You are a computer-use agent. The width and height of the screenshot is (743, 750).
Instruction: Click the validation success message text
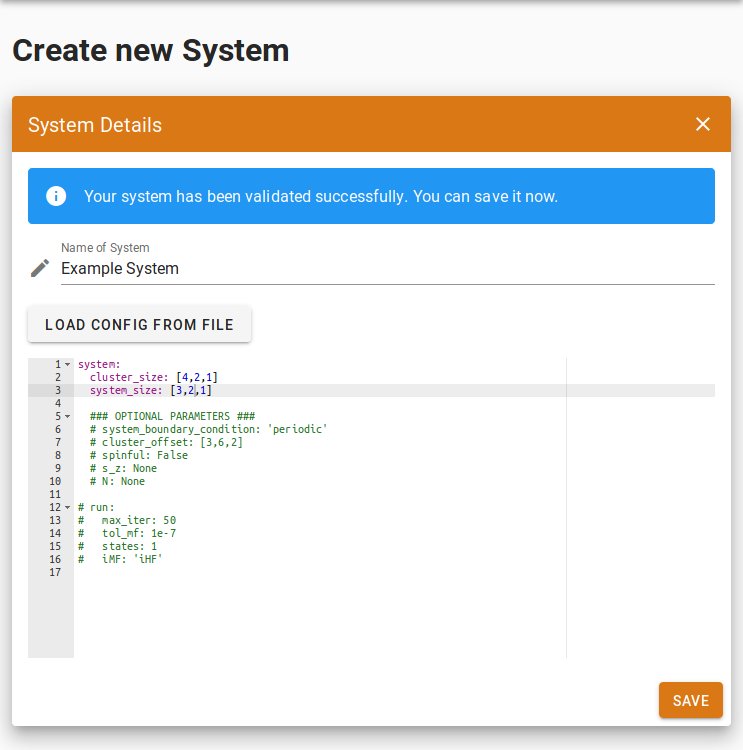point(321,196)
